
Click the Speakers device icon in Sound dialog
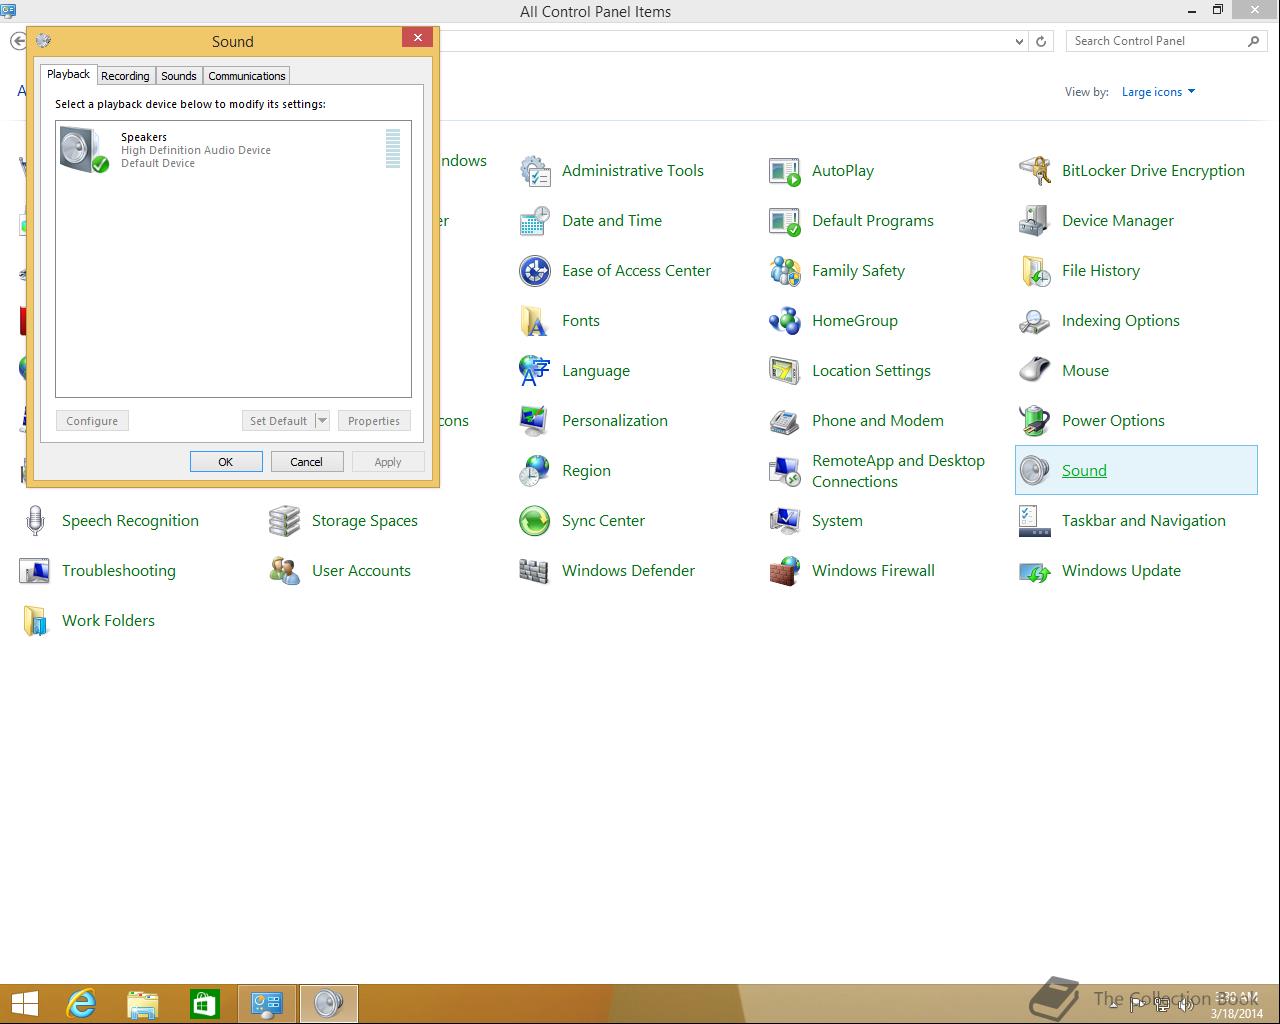click(84, 150)
